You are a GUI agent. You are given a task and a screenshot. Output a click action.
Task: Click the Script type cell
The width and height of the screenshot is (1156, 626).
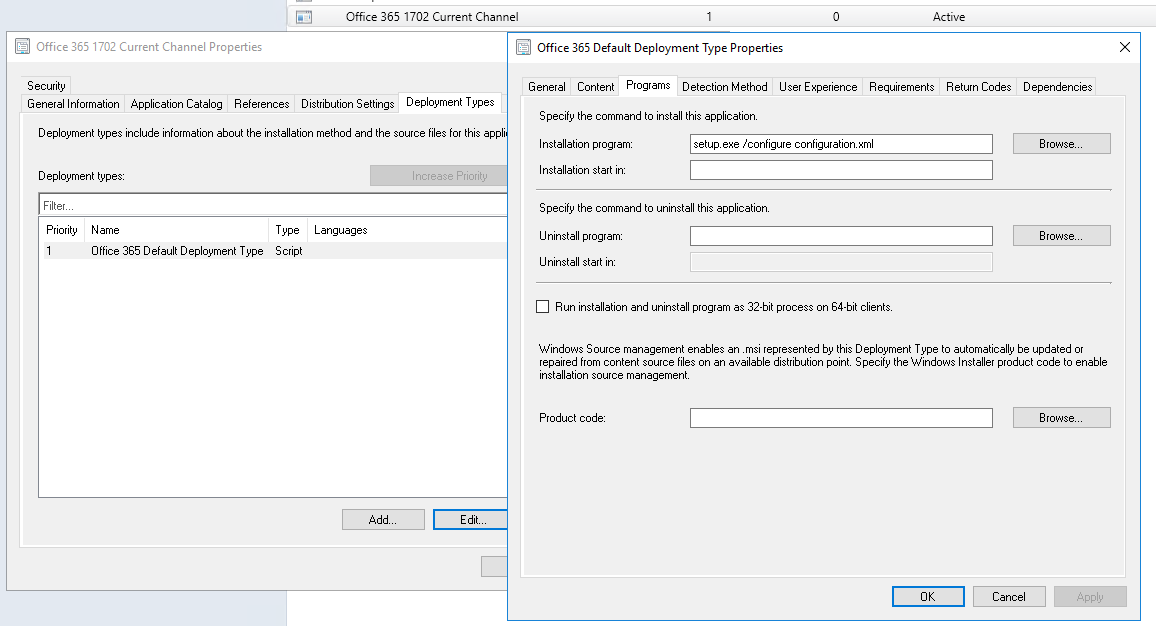pyautogui.click(x=289, y=251)
